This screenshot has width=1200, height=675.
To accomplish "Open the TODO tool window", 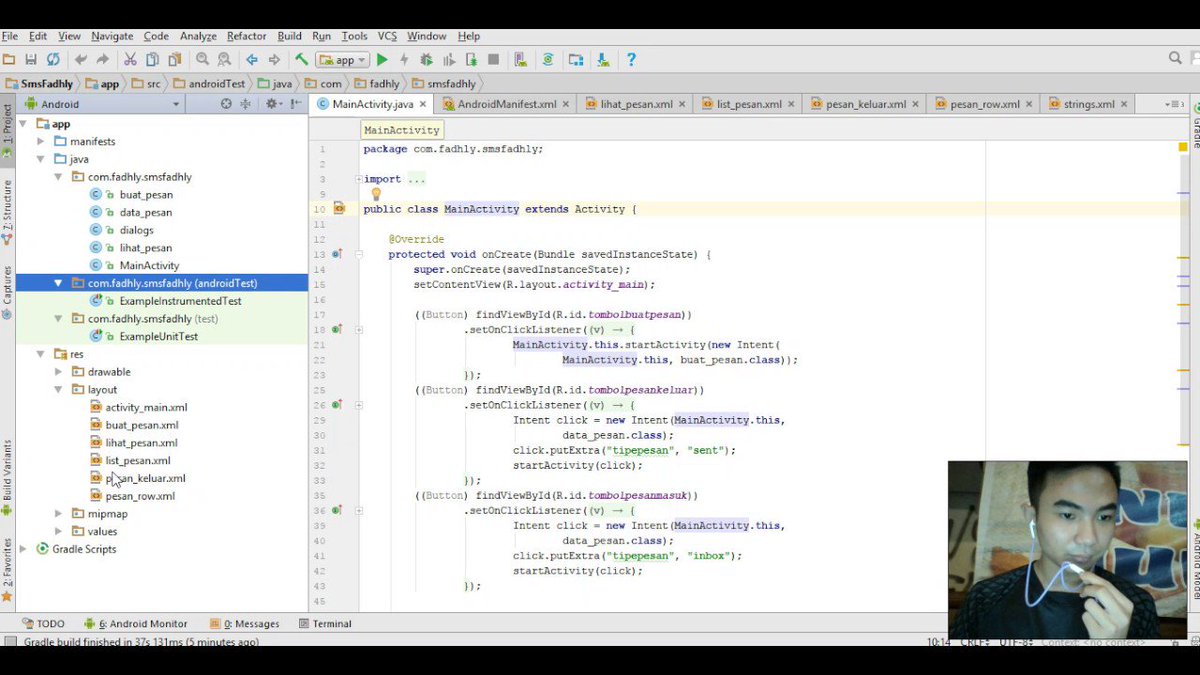I will [41, 623].
